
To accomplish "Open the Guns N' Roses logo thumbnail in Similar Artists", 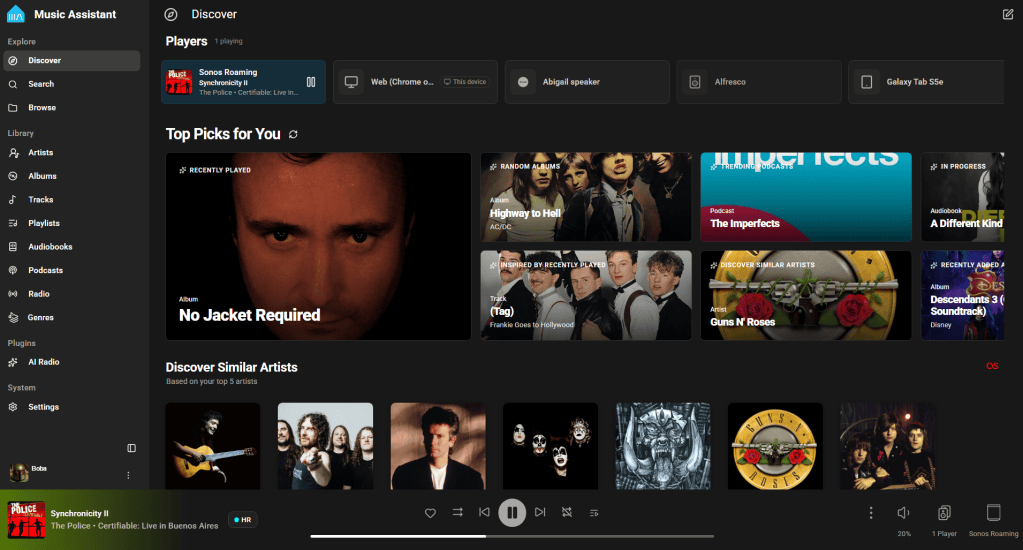I will coord(775,446).
